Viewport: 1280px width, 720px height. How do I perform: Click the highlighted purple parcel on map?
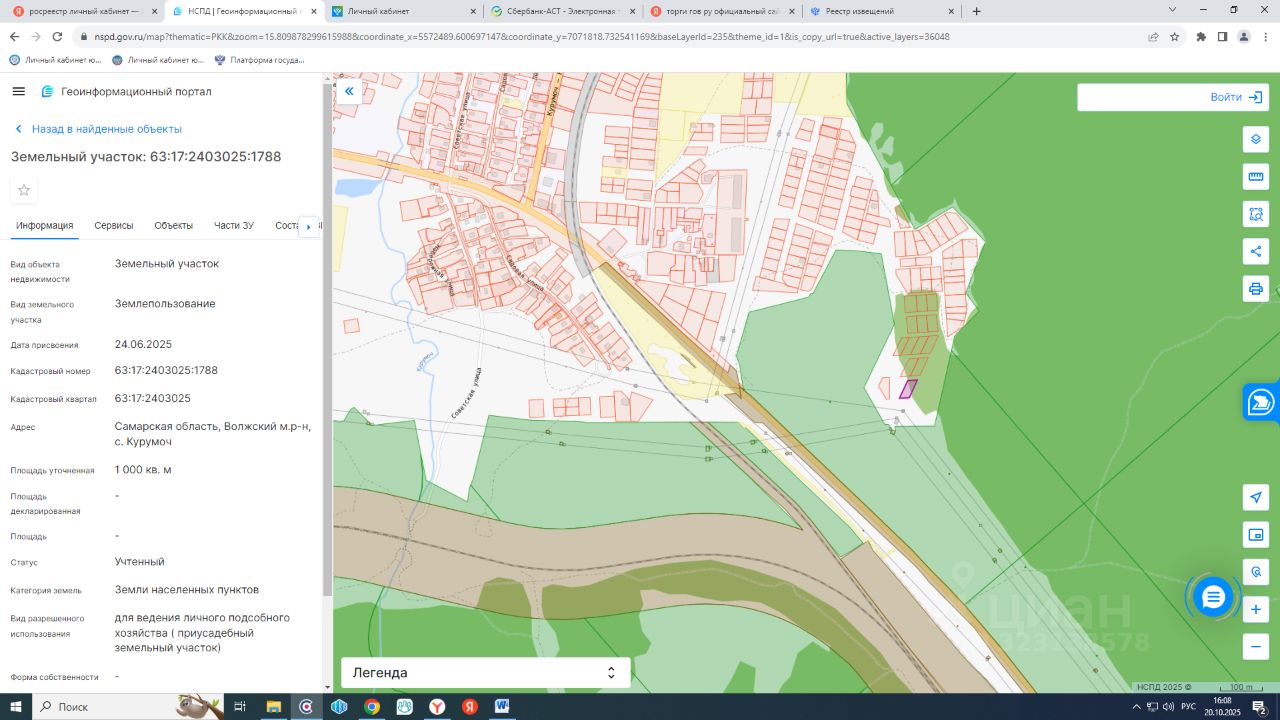click(x=908, y=389)
